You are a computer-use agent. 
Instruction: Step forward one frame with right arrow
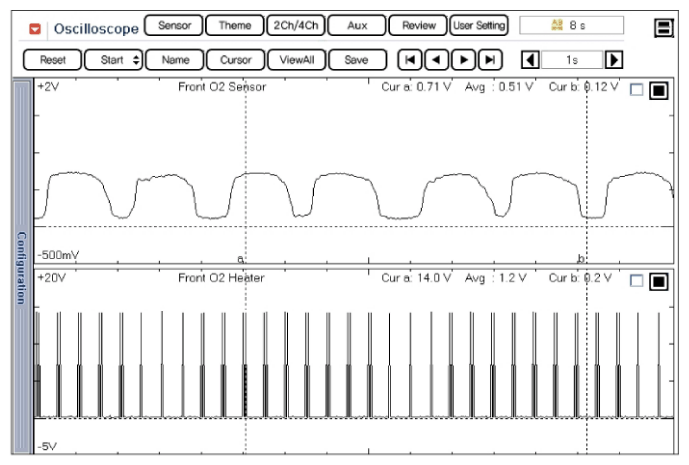[462, 60]
